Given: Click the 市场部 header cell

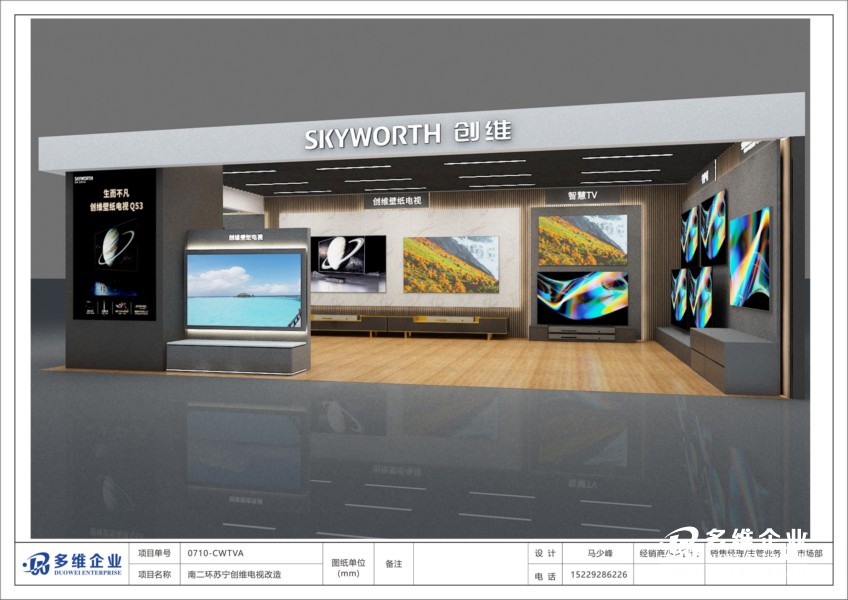Looking at the screenshot, I should tap(810, 553).
